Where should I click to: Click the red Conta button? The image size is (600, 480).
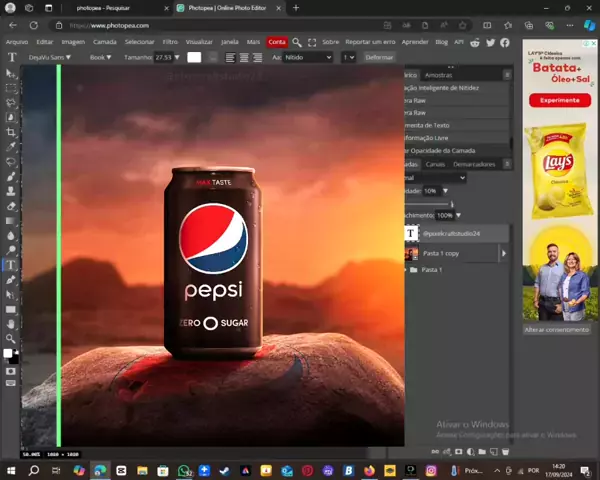pos(277,42)
